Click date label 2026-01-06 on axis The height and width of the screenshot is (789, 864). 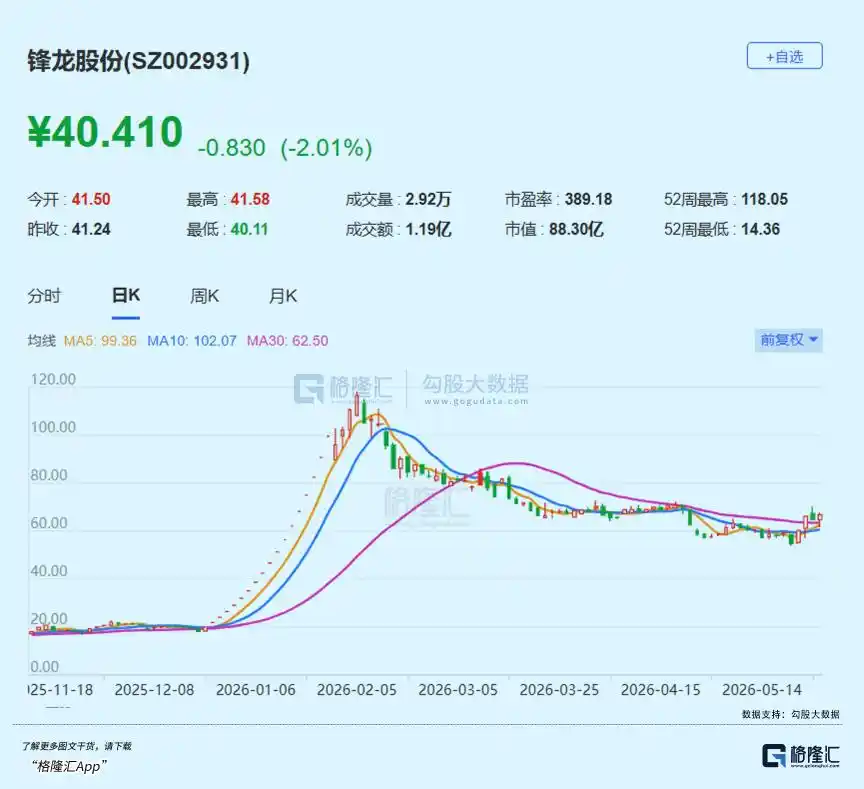click(256, 690)
